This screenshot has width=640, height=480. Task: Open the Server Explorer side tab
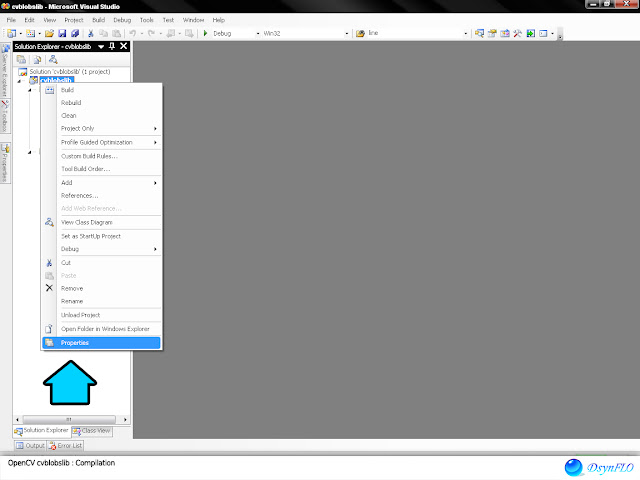click(x=5, y=70)
